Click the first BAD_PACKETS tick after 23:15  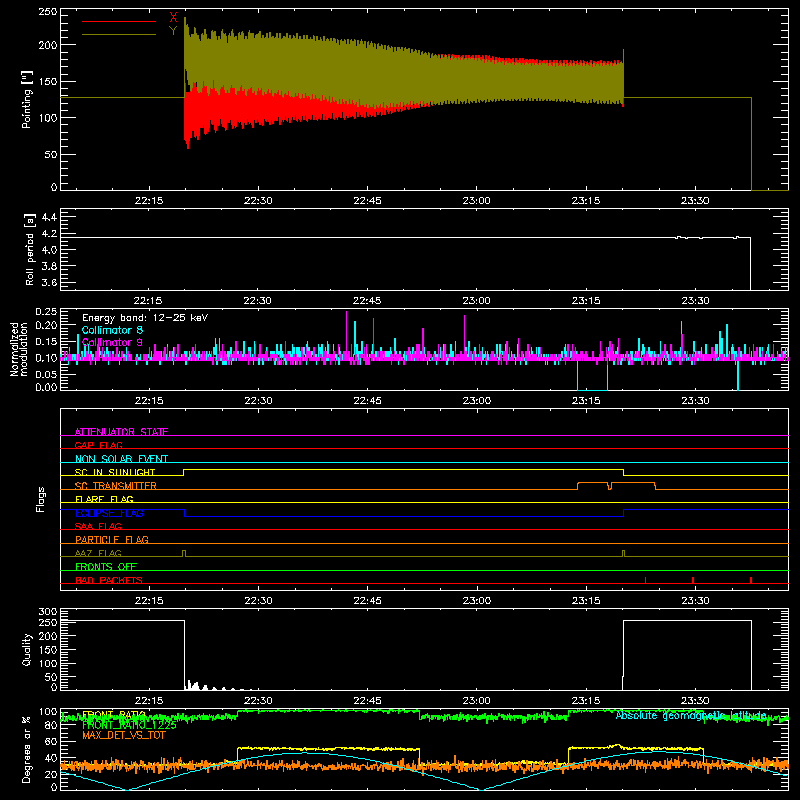(x=645, y=580)
